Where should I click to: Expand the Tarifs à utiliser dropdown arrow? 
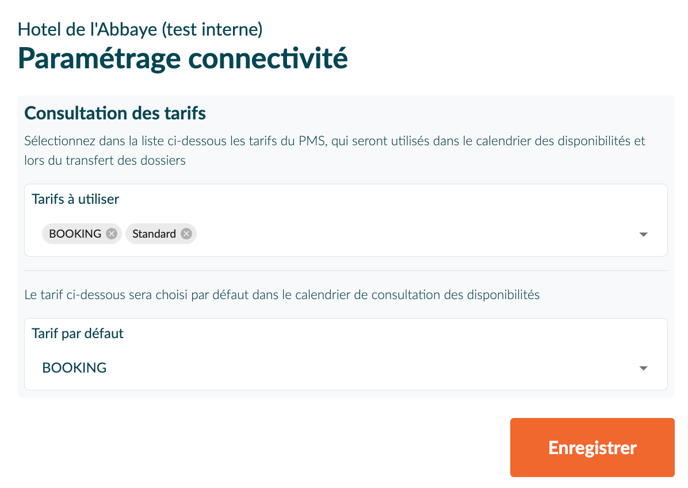point(643,234)
